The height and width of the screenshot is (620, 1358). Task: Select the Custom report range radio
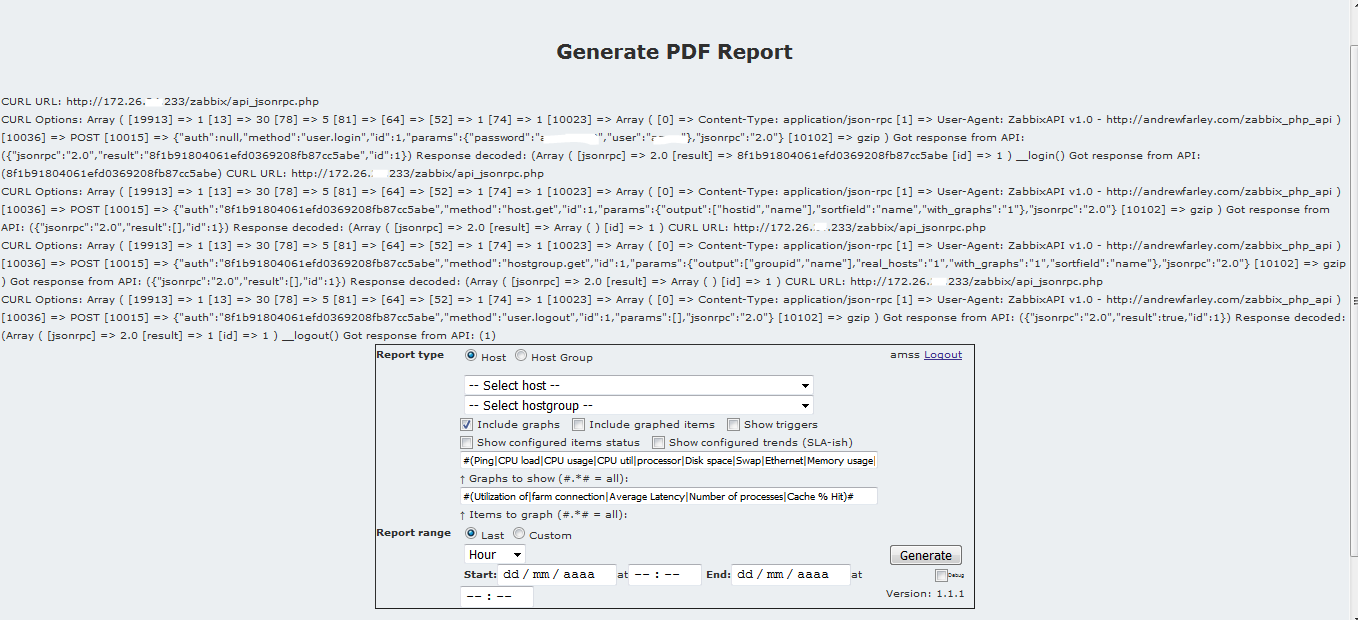519,534
